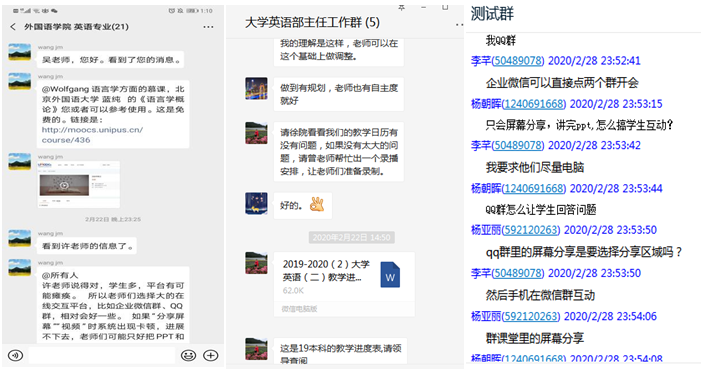Open the emoji picker smiley icon

[x=188, y=355]
